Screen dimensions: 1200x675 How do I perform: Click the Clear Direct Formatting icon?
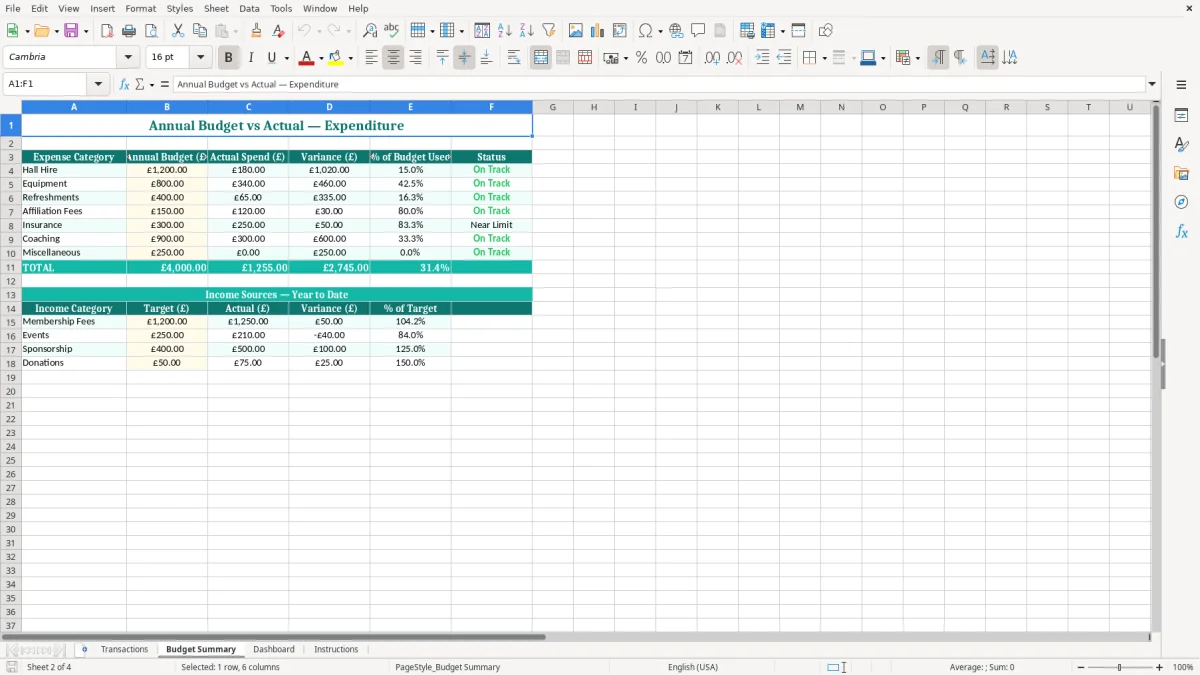[278, 31]
